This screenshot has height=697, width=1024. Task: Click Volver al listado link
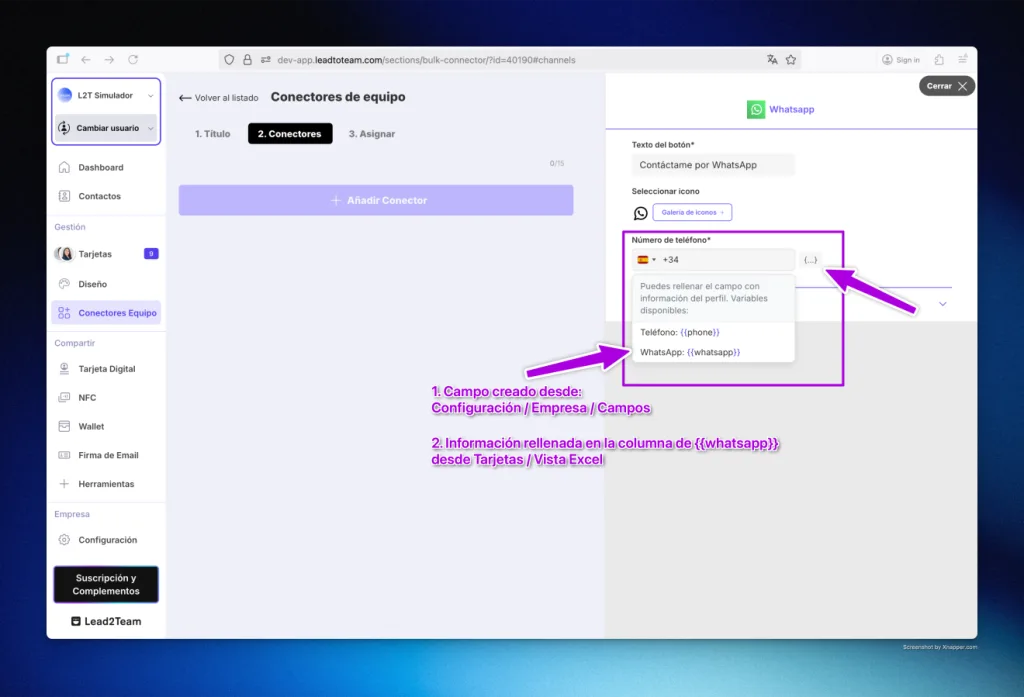coord(219,97)
